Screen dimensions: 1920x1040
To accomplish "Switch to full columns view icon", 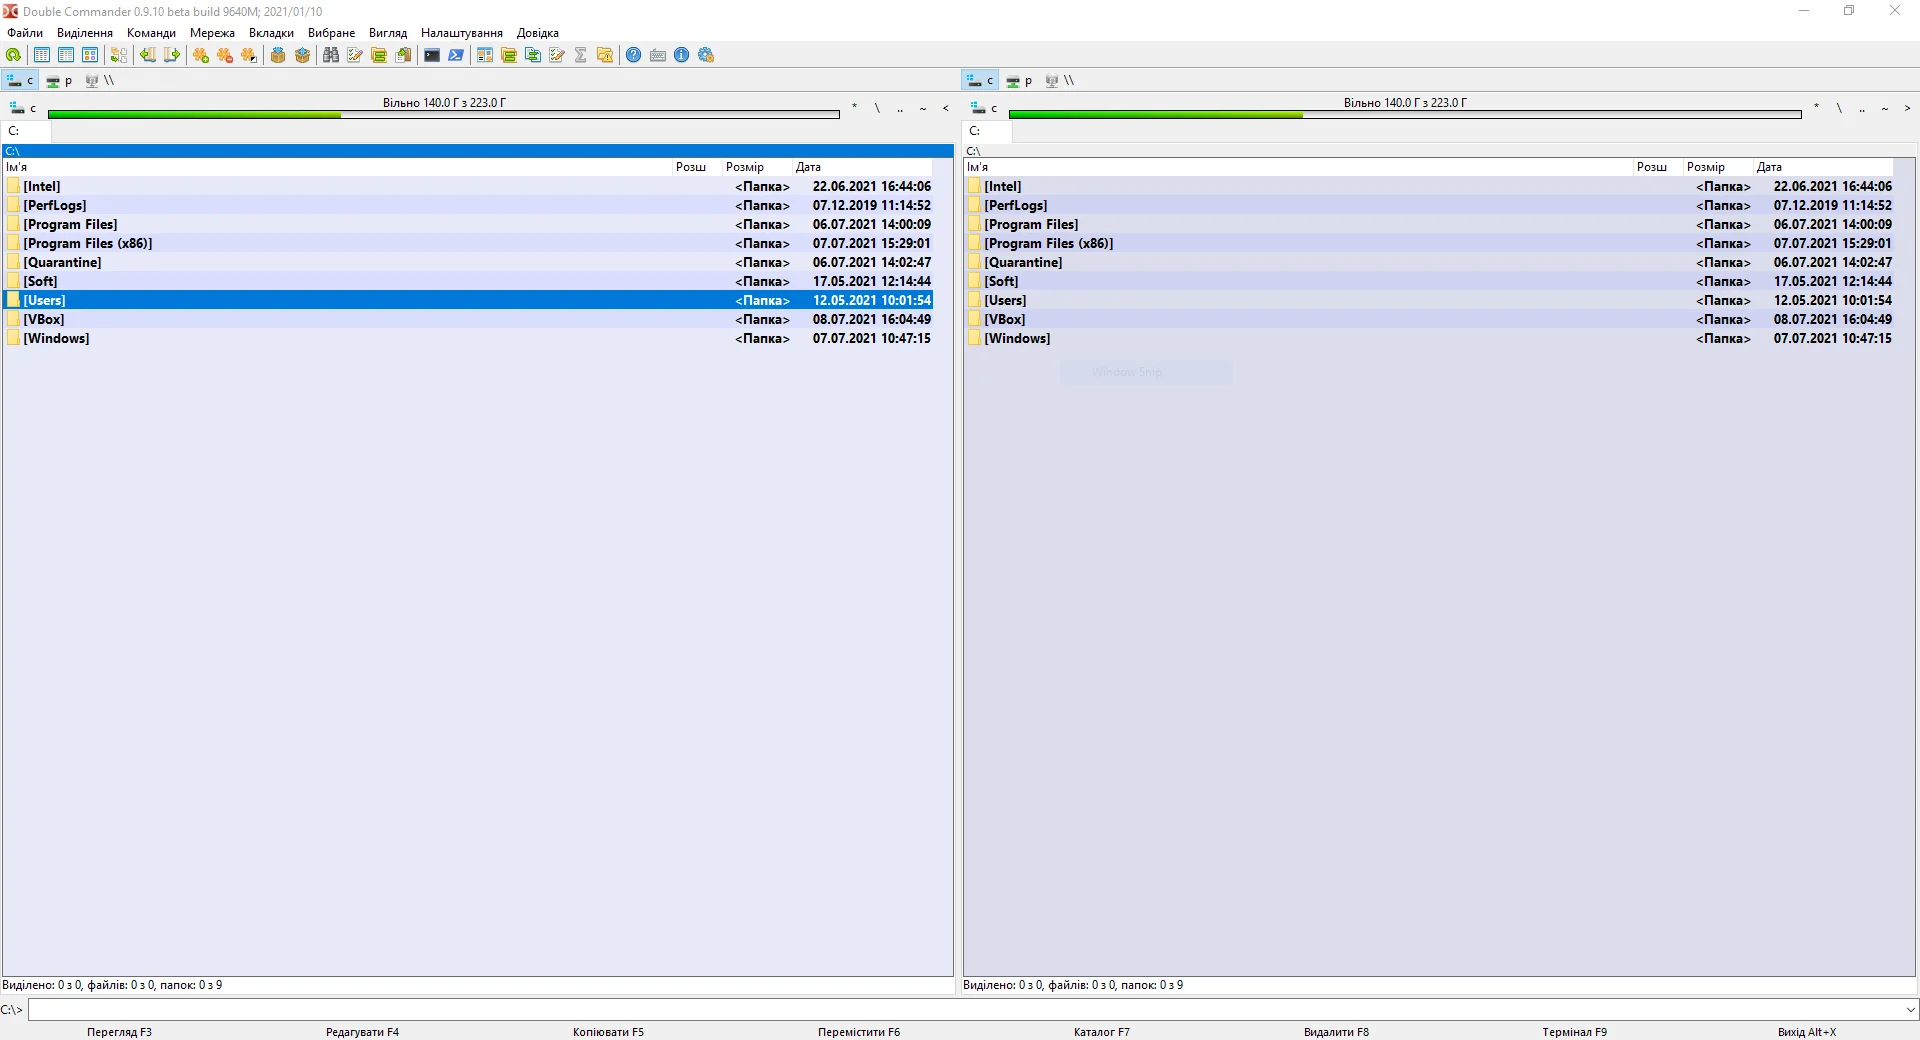I will click(x=66, y=55).
